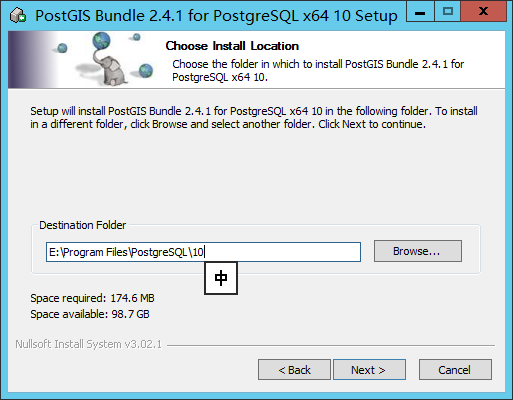Minimize the PostGIS setup window
513x400 pixels.
click(420, 12)
